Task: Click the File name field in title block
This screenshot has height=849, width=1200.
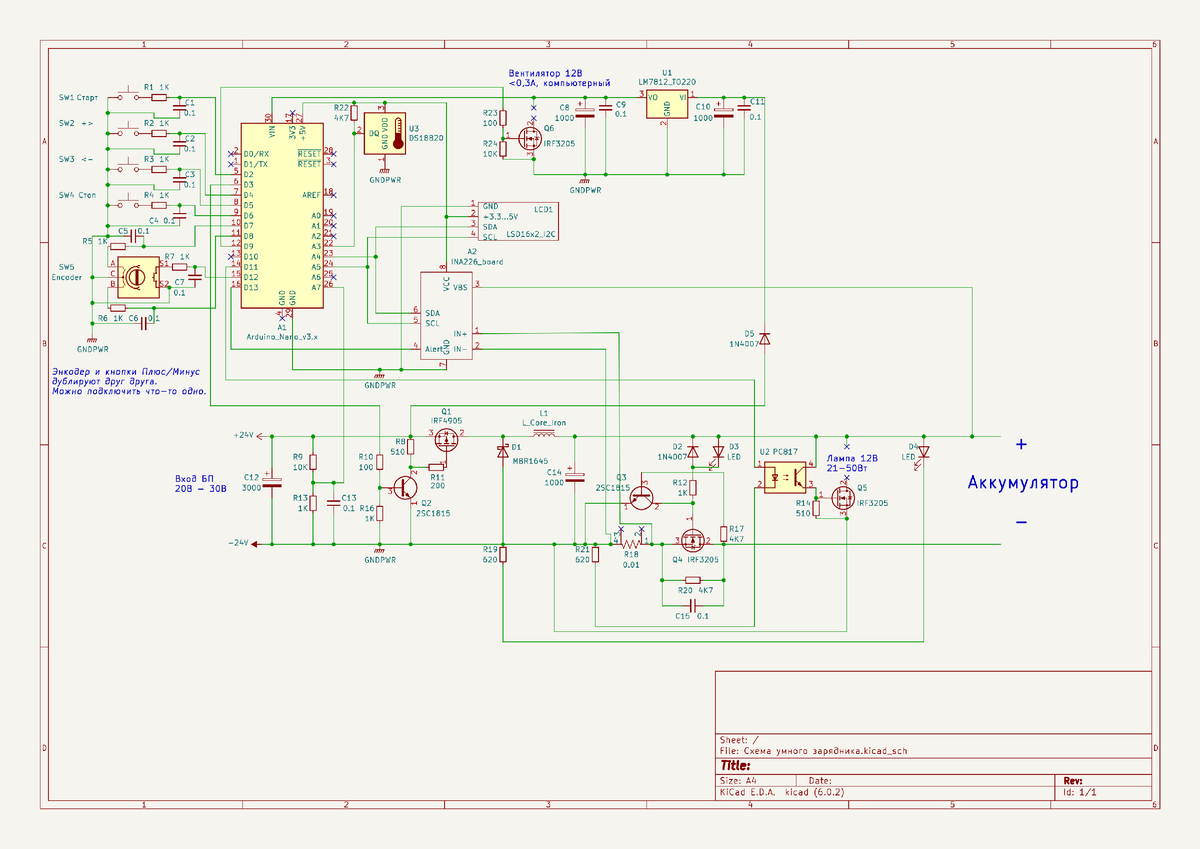Action: click(x=814, y=750)
